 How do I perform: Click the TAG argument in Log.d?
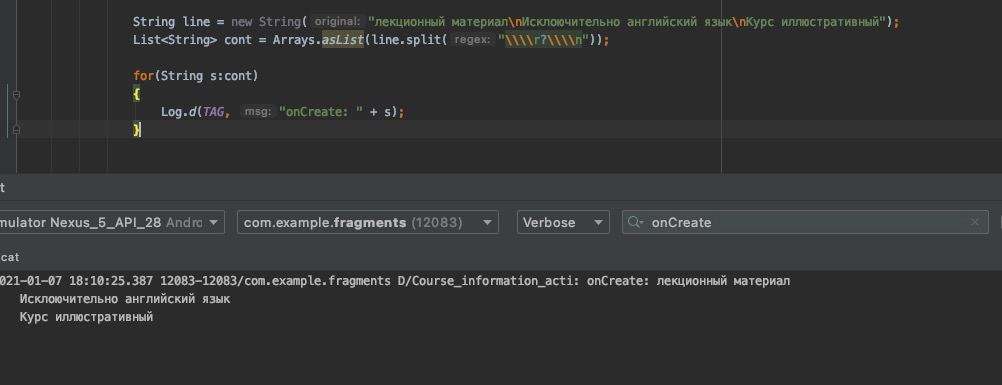pos(213,112)
